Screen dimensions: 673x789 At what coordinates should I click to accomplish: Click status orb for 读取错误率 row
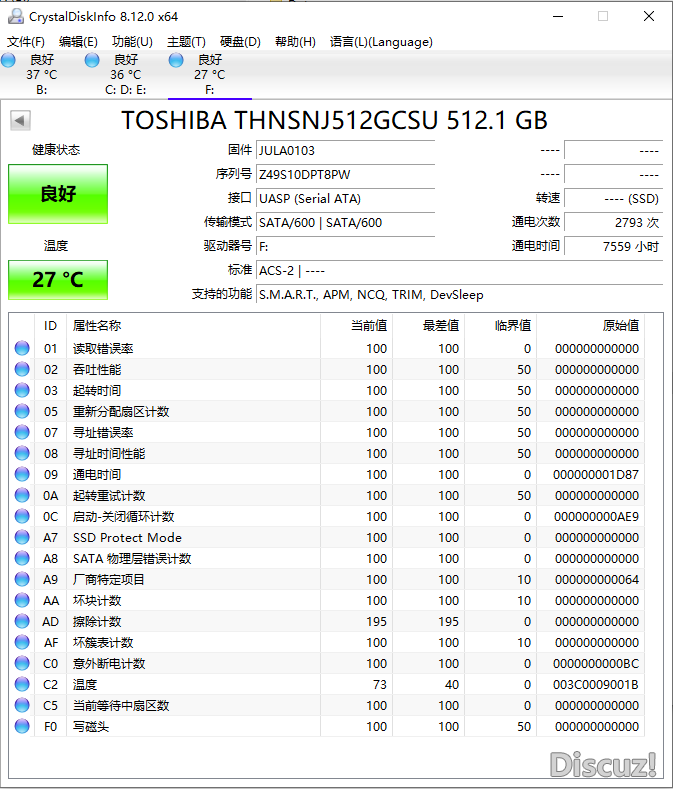pyautogui.click(x=22, y=349)
